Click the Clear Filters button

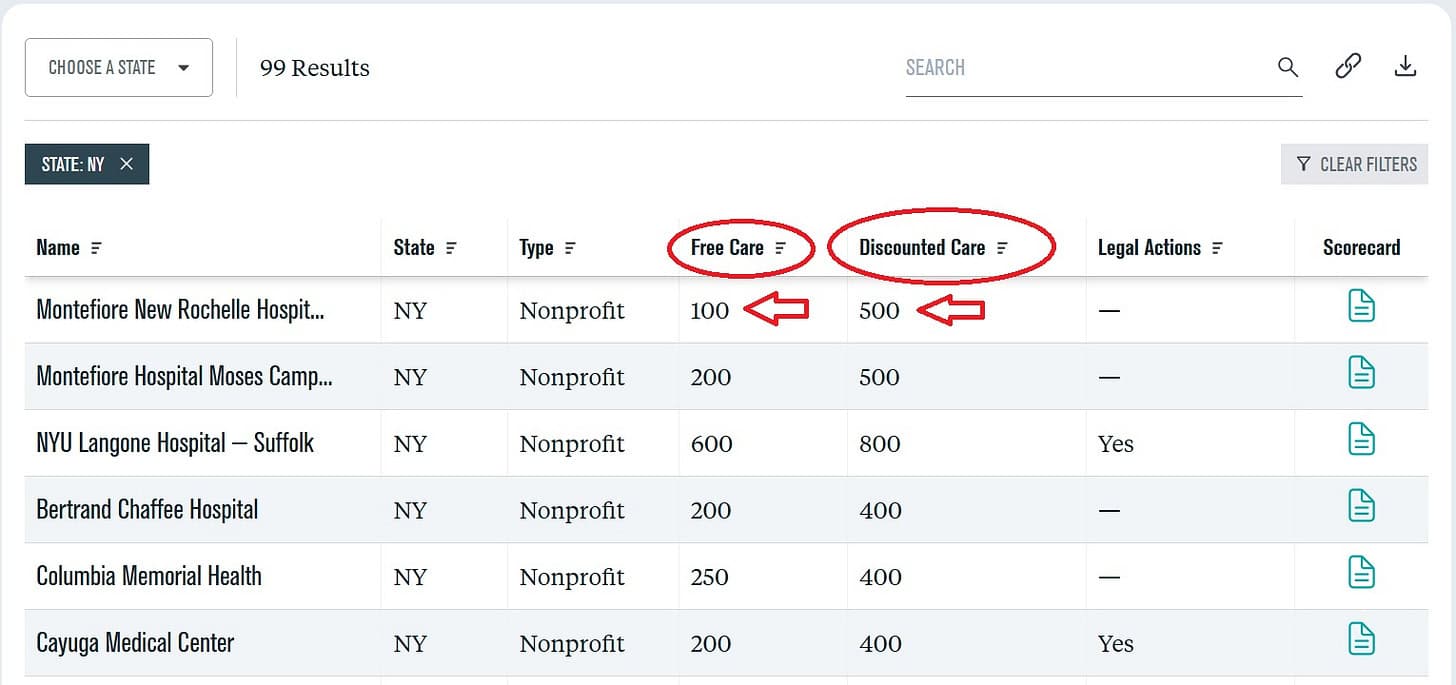(x=1355, y=164)
